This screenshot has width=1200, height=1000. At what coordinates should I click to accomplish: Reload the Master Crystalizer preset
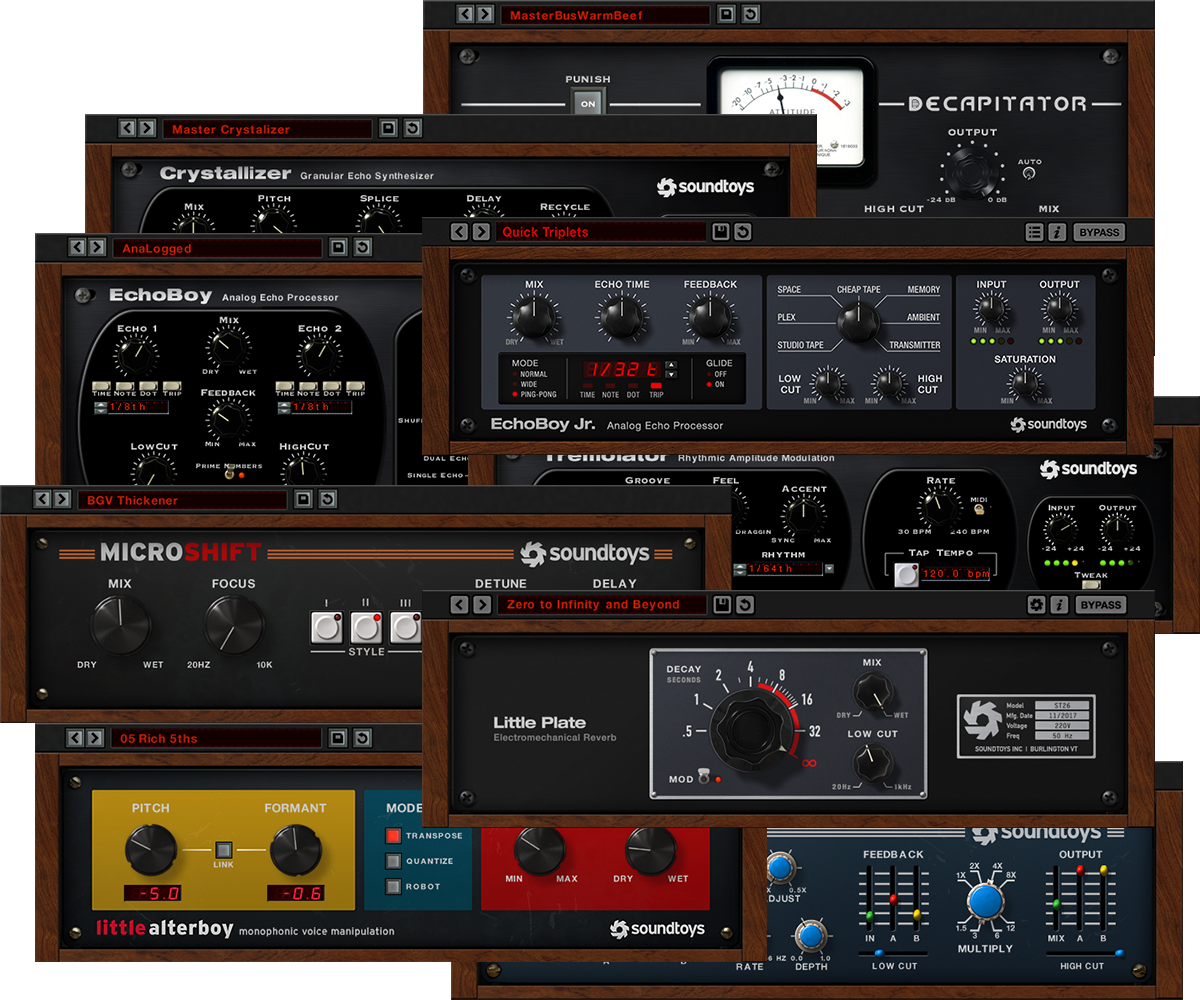pyautogui.click(x=412, y=129)
